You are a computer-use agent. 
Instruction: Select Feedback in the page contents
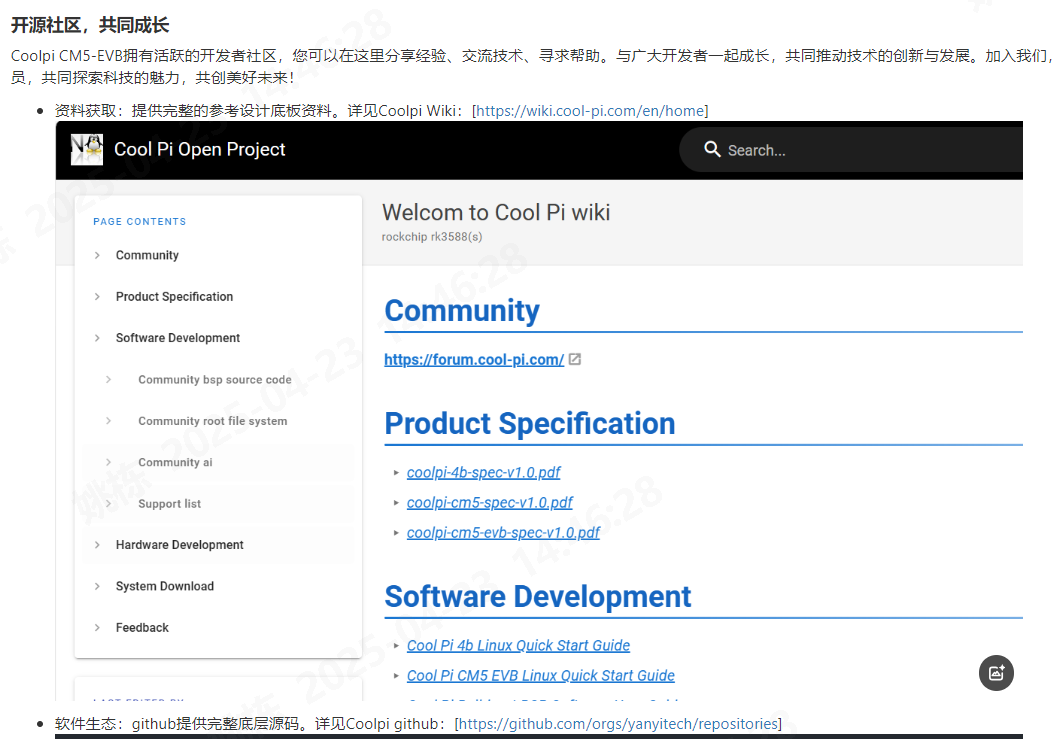click(x=142, y=628)
